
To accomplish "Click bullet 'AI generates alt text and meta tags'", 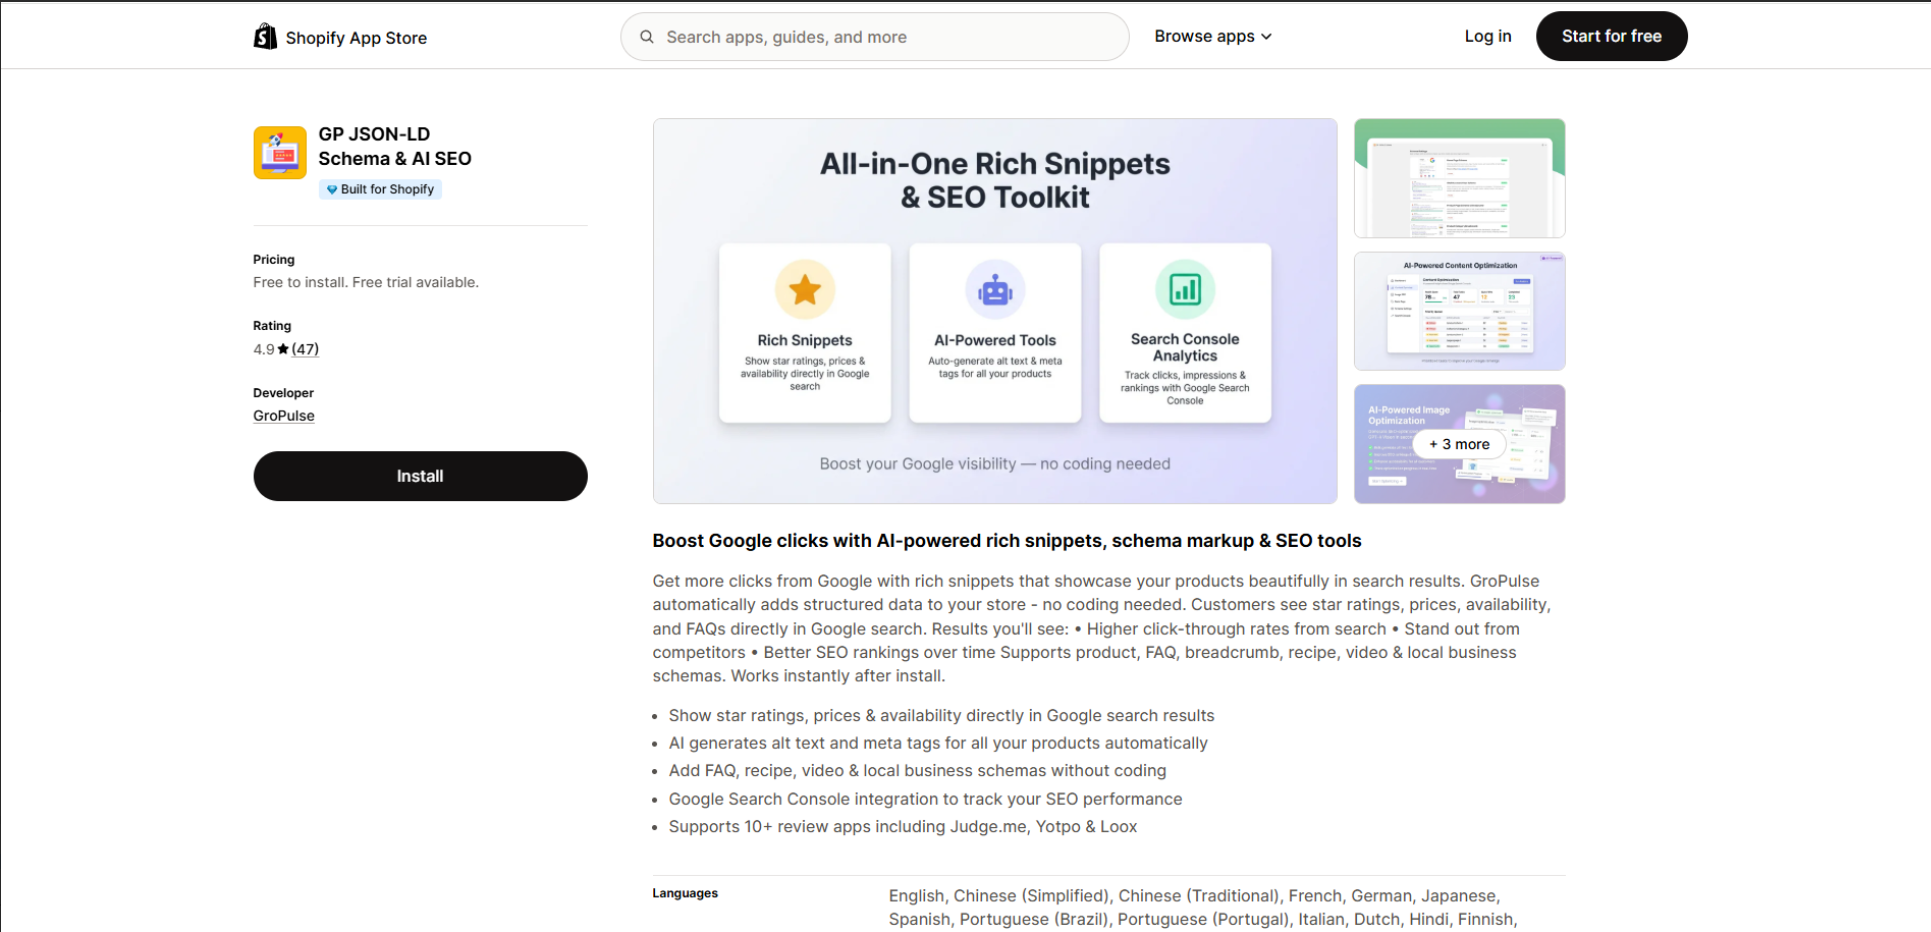I will [x=938, y=743].
